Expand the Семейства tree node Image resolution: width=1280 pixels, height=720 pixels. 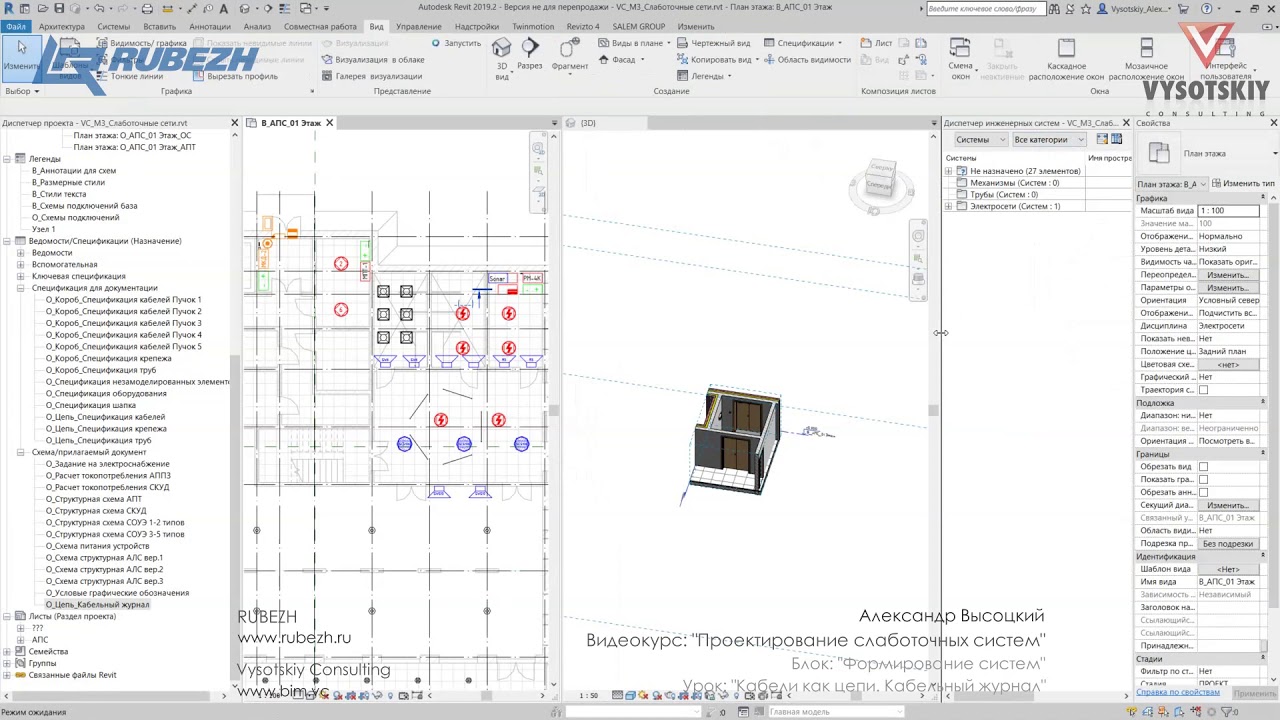(x=7, y=652)
